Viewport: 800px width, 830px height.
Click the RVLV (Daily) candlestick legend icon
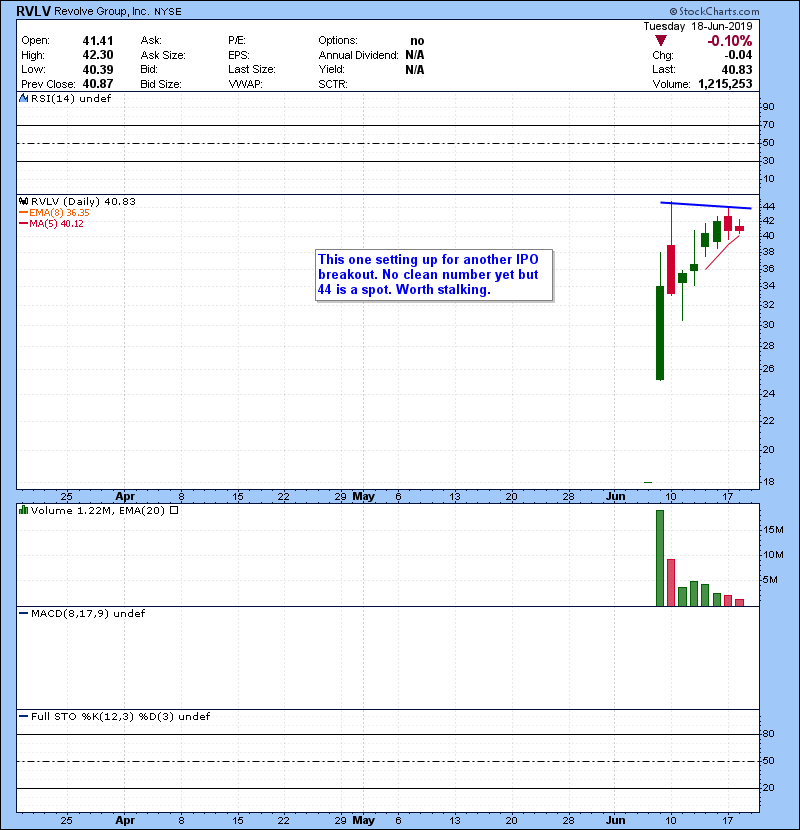pyautogui.click(x=23, y=202)
